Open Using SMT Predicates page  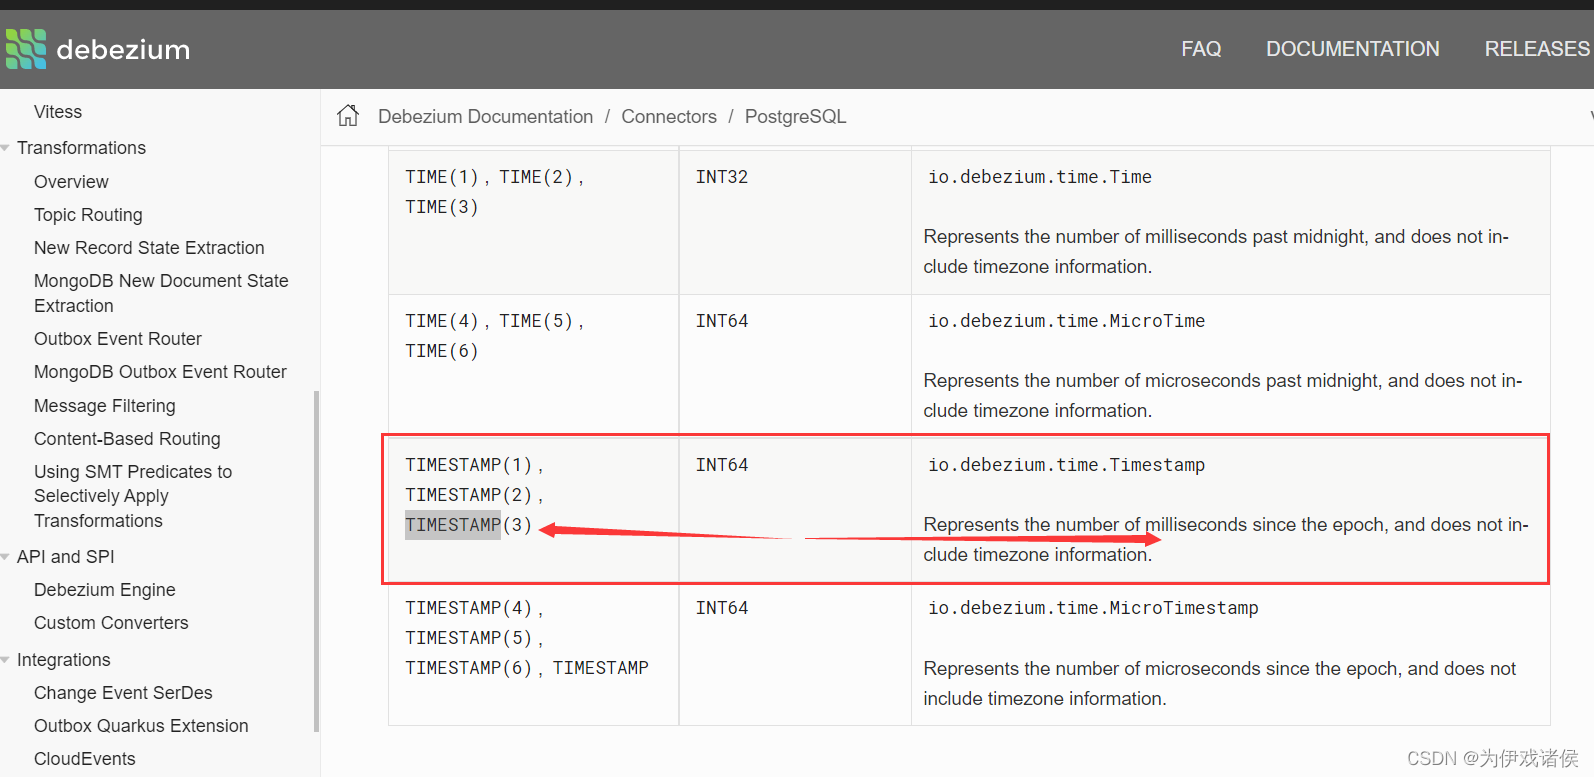[x=133, y=496]
